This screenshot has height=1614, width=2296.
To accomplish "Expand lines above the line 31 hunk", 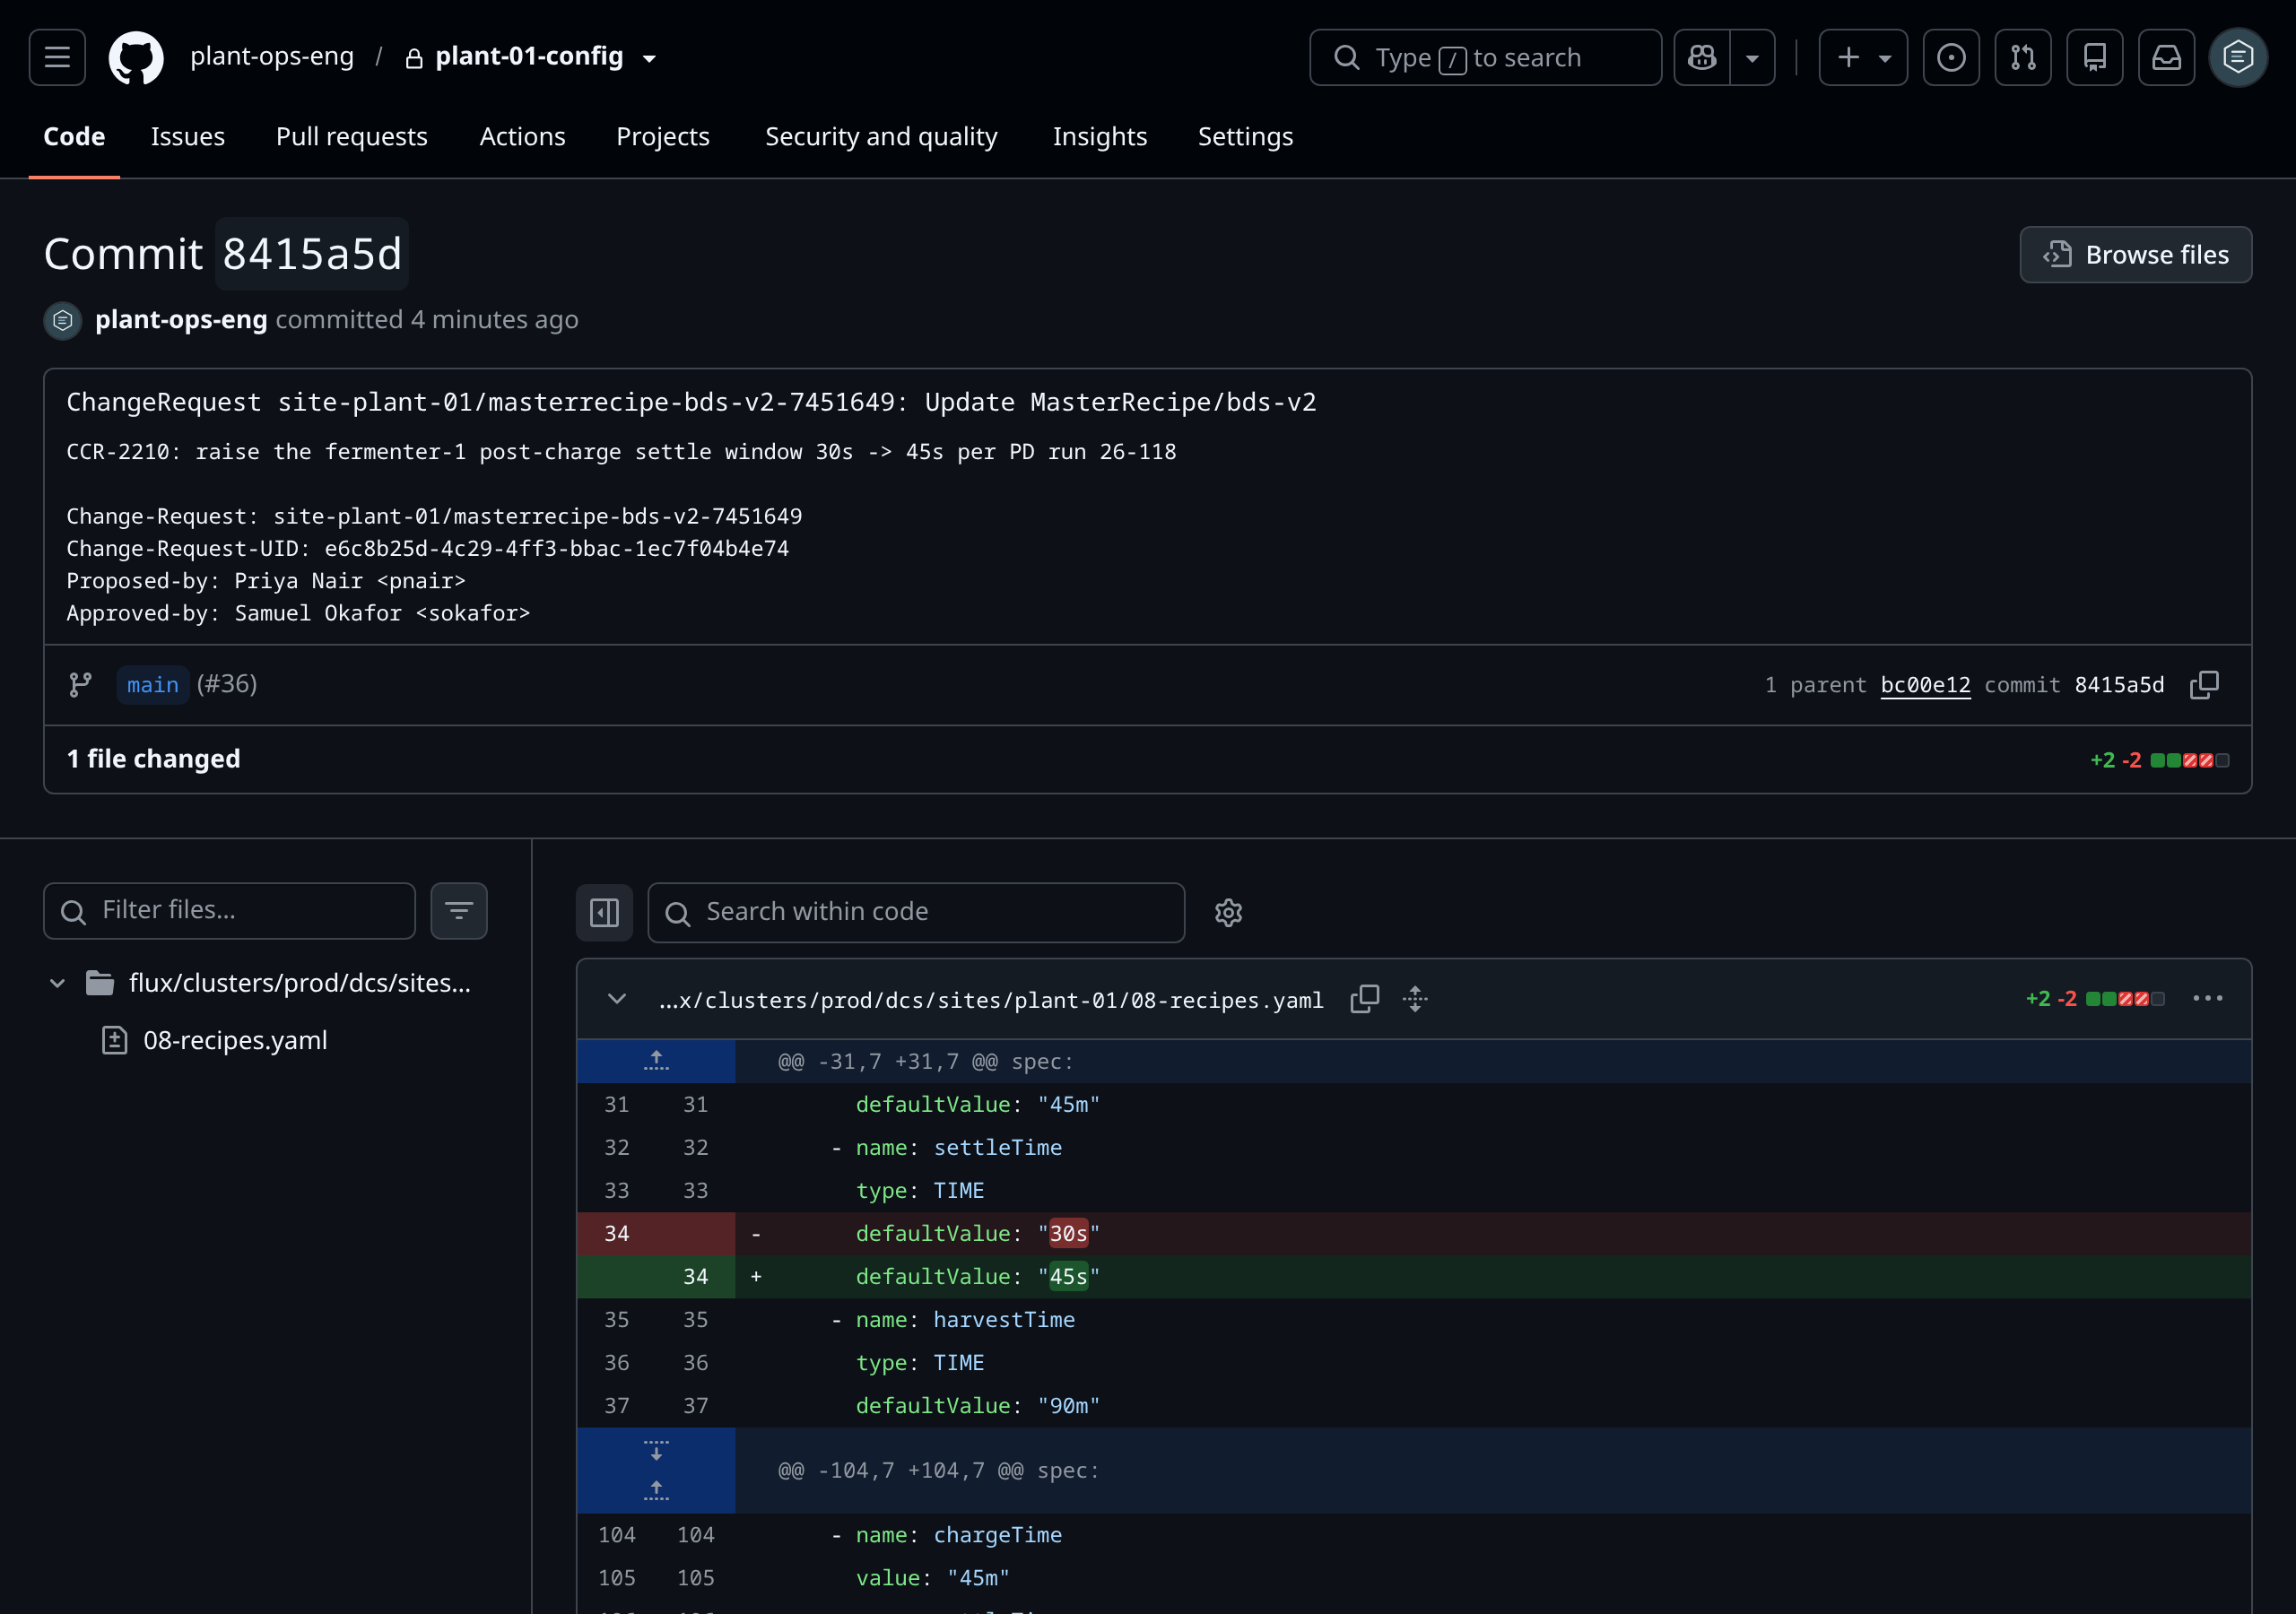I will (656, 1061).
